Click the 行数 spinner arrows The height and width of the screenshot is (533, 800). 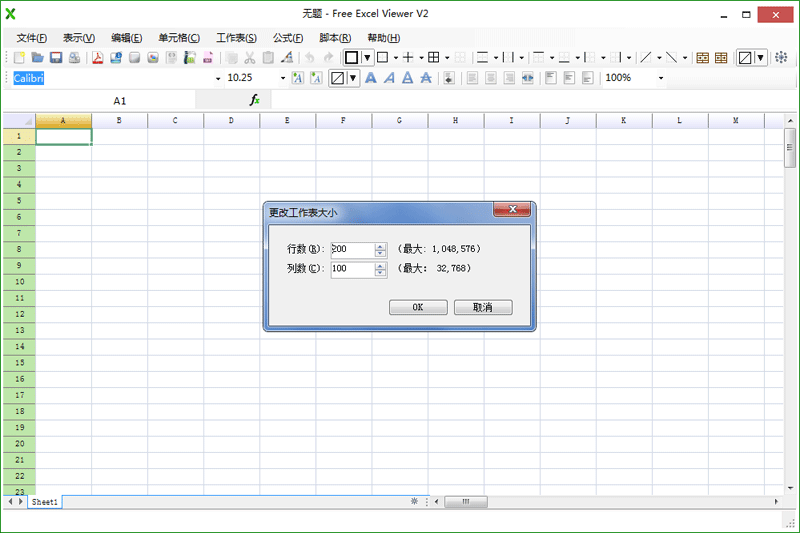pos(381,249)
